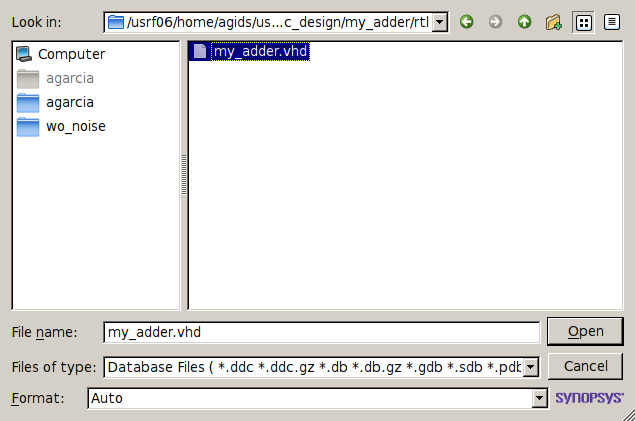Create a new folder using folder-plus icon
This screenshot has width=635, height=421.
554,22
